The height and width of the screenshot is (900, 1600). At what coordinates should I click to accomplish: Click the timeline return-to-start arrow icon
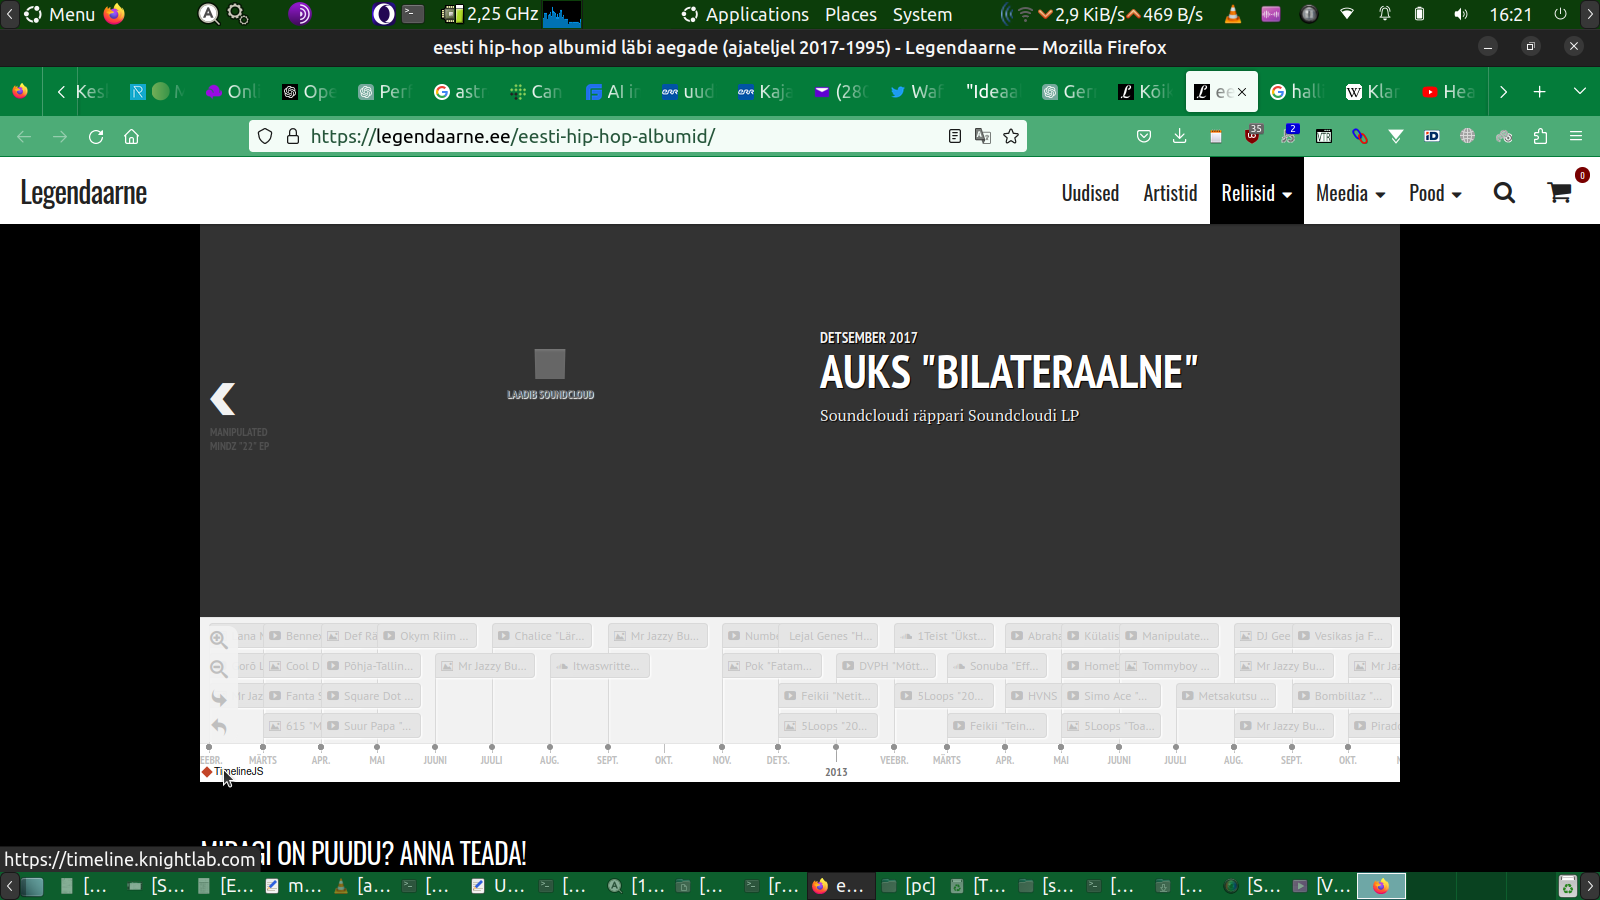219,726
